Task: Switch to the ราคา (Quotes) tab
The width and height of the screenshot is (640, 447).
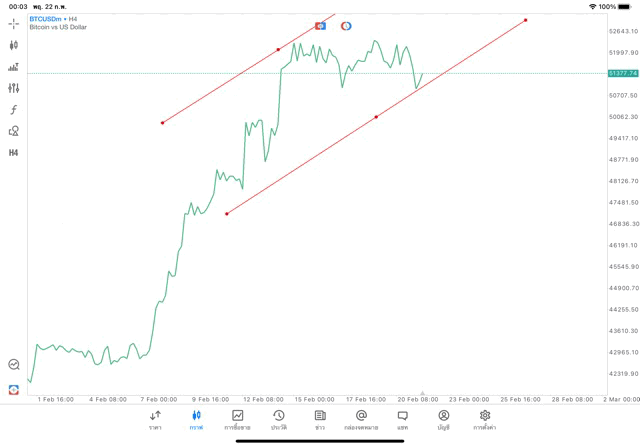Action: coord(155,419)
